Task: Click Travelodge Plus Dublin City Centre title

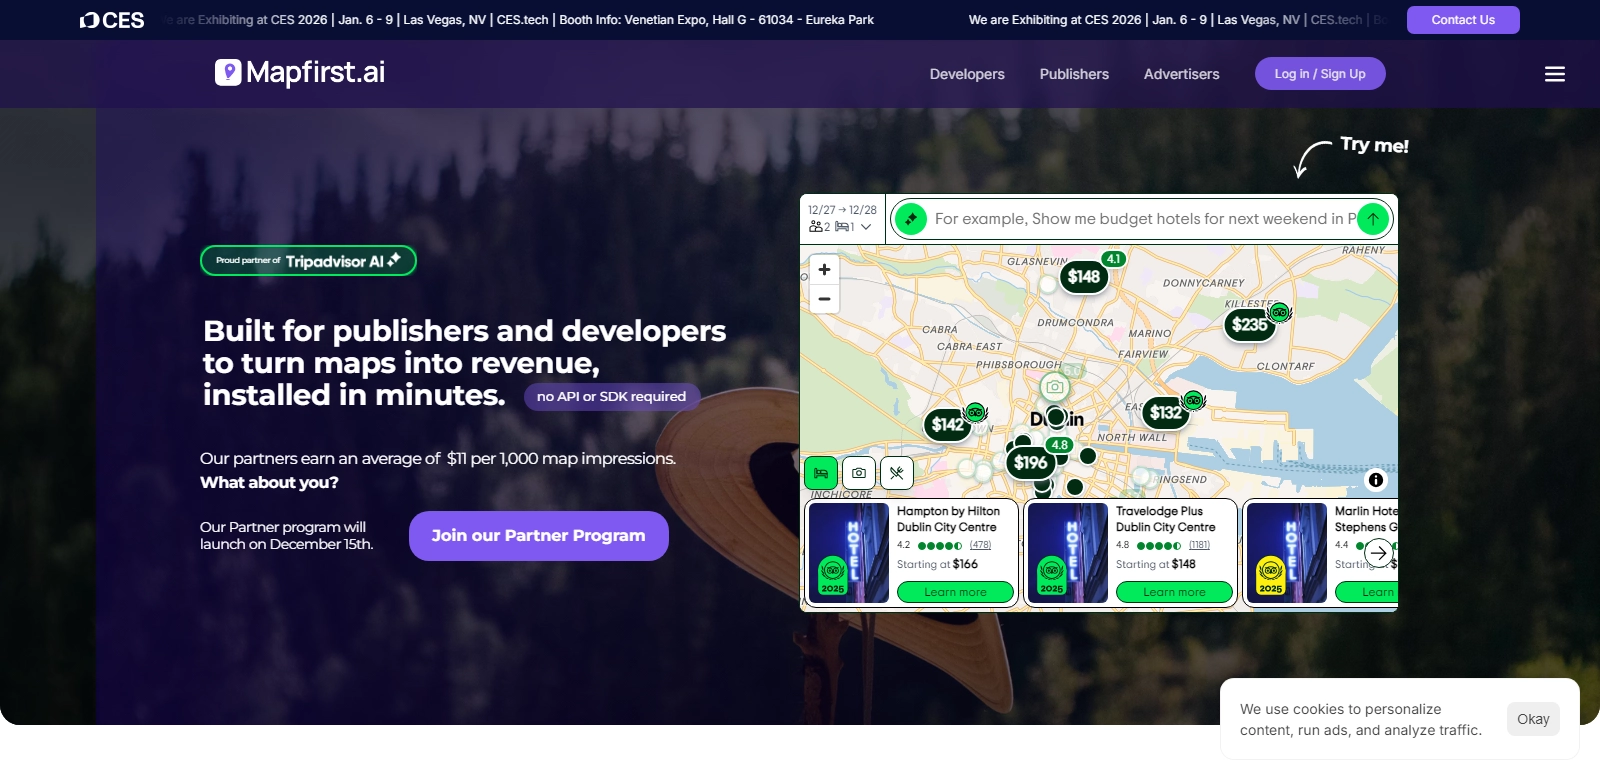Action: tap(1166, 519)
